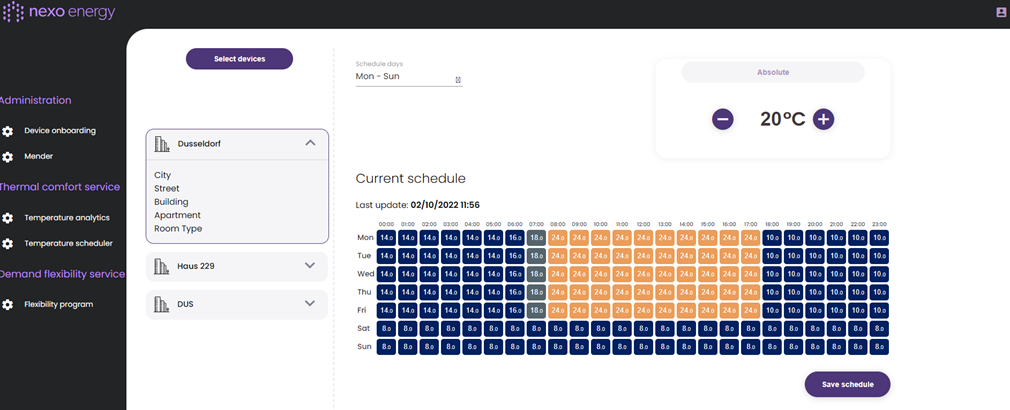The width and height of the screenshot is (1010, 410).
Task: Click gear icon beside Mender
Action: click(x=8, y=157)
